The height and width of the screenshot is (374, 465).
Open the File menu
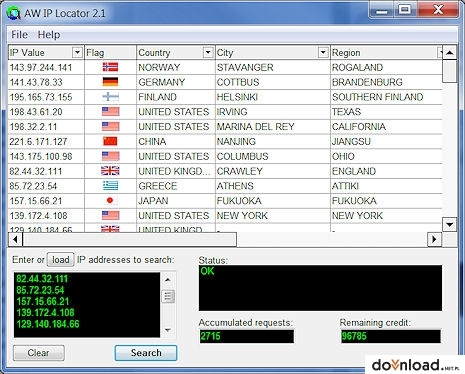click(19, 34)
